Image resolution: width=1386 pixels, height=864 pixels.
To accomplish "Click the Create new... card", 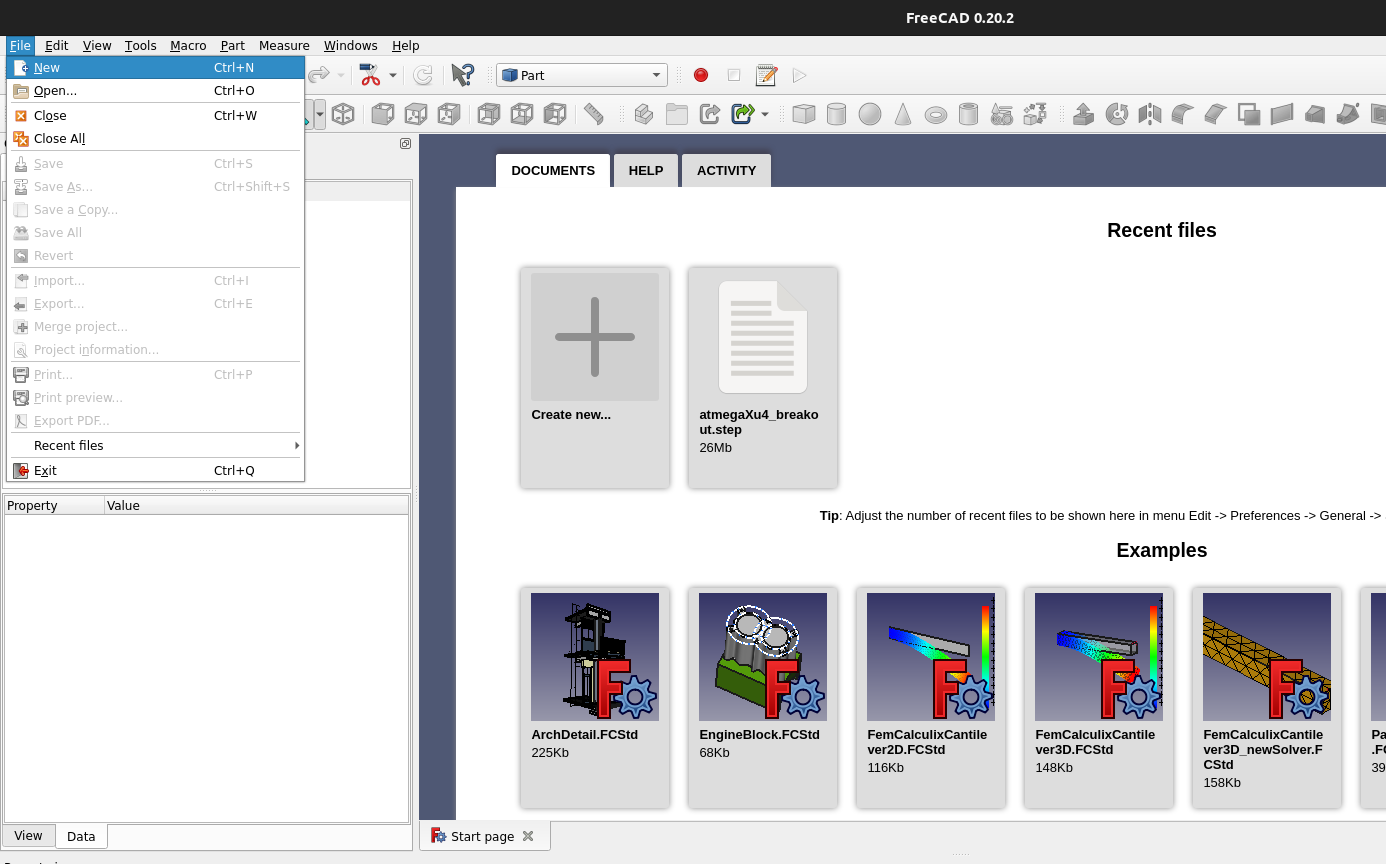I will (595, 378).
